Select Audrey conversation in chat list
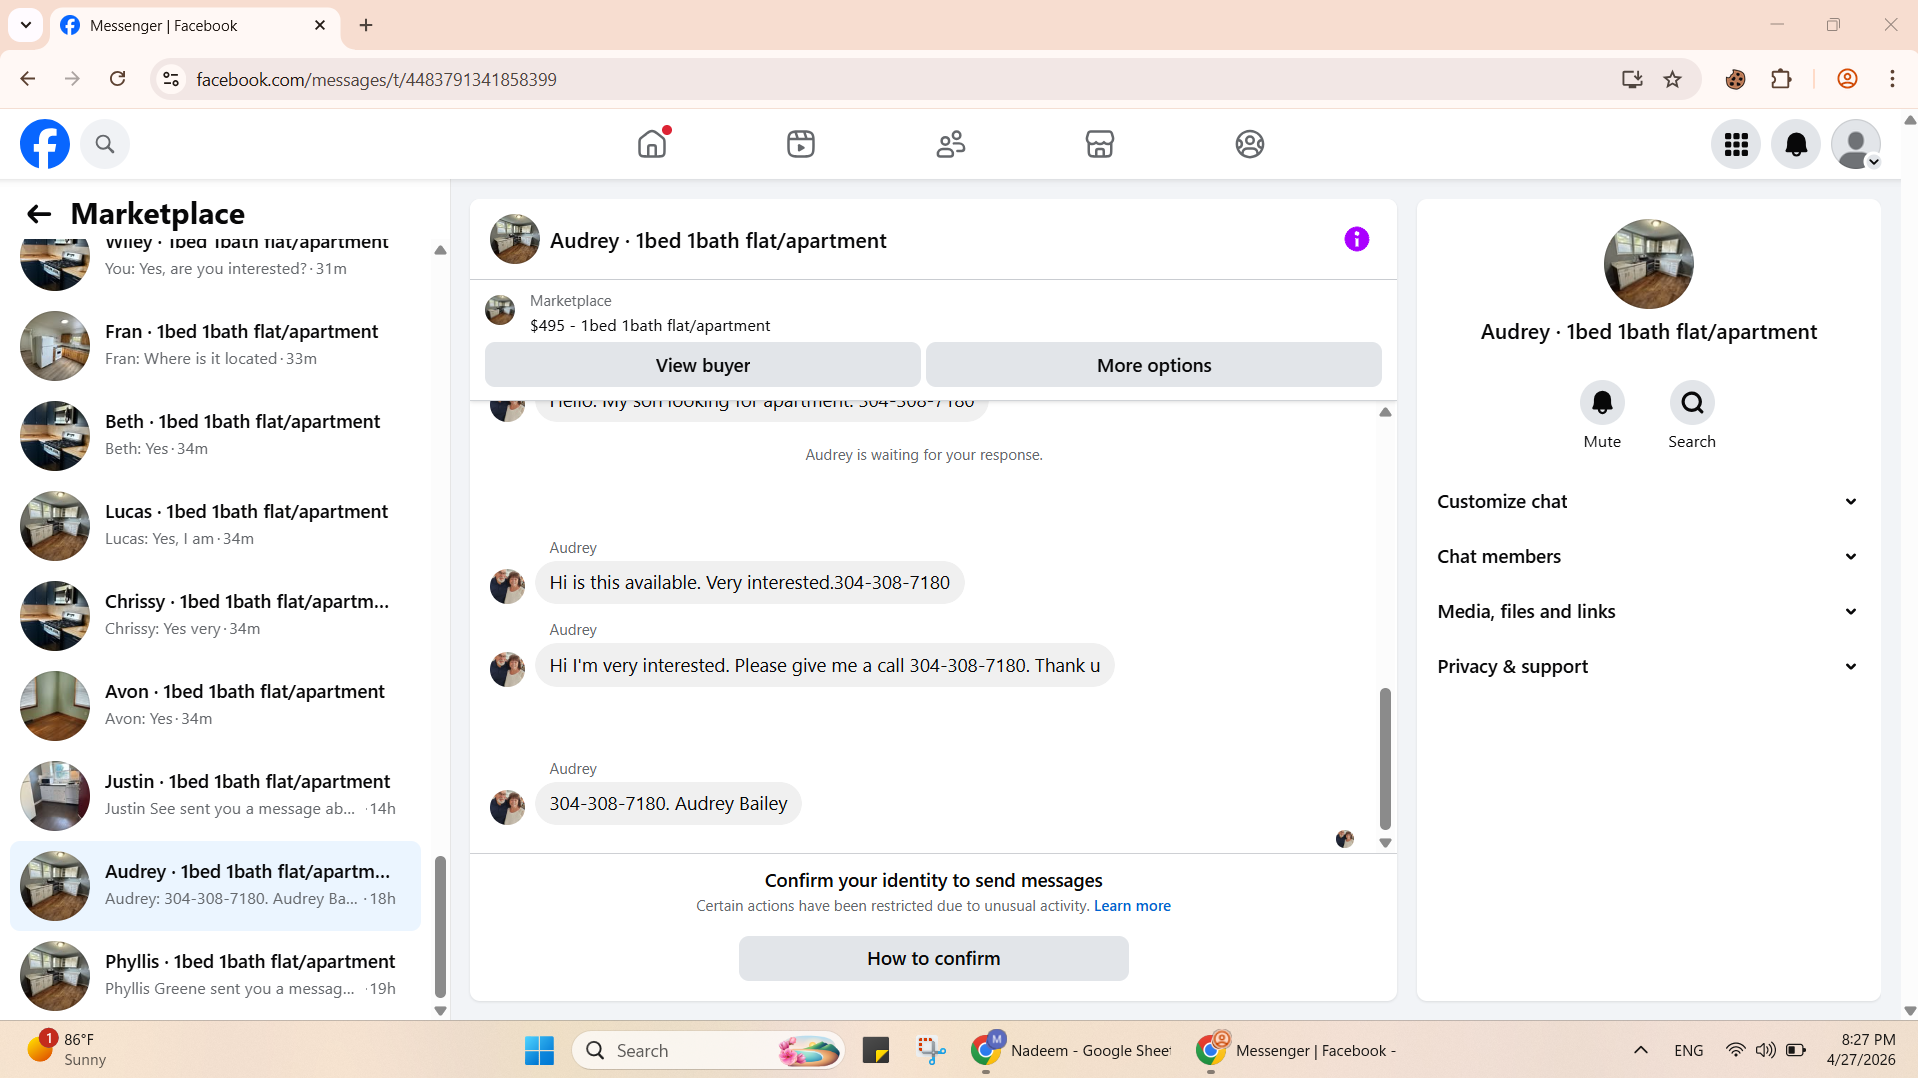1918x1078 pixels. (215, 885)
